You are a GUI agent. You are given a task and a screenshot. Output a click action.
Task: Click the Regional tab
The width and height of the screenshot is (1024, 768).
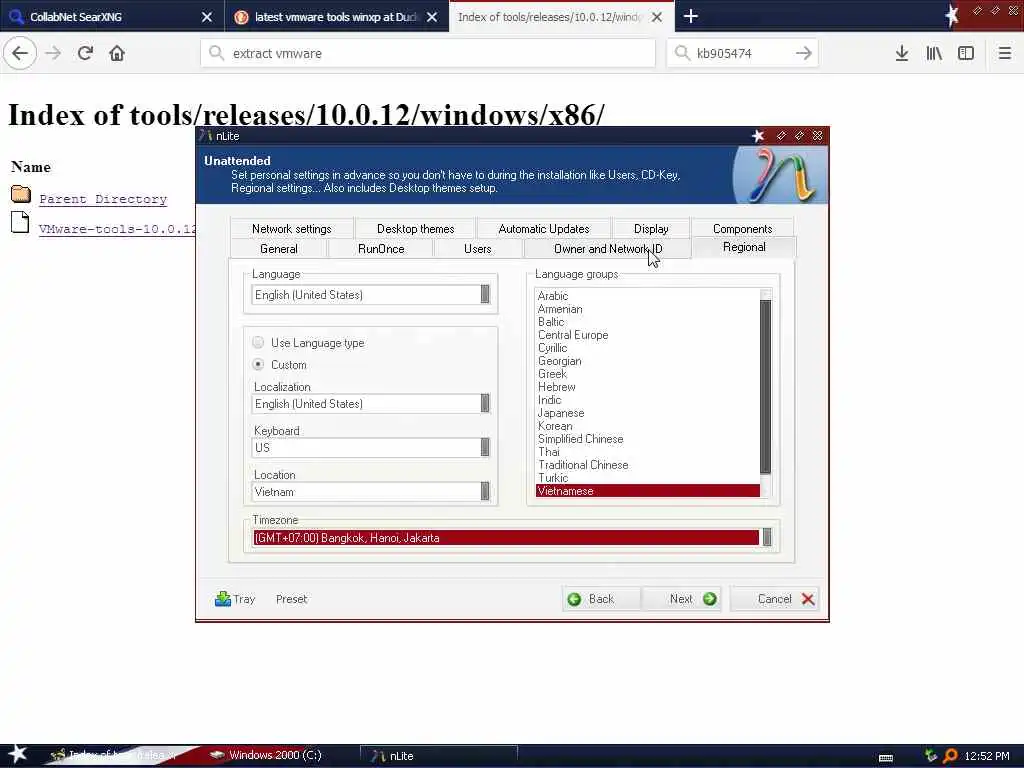[744, 248]
